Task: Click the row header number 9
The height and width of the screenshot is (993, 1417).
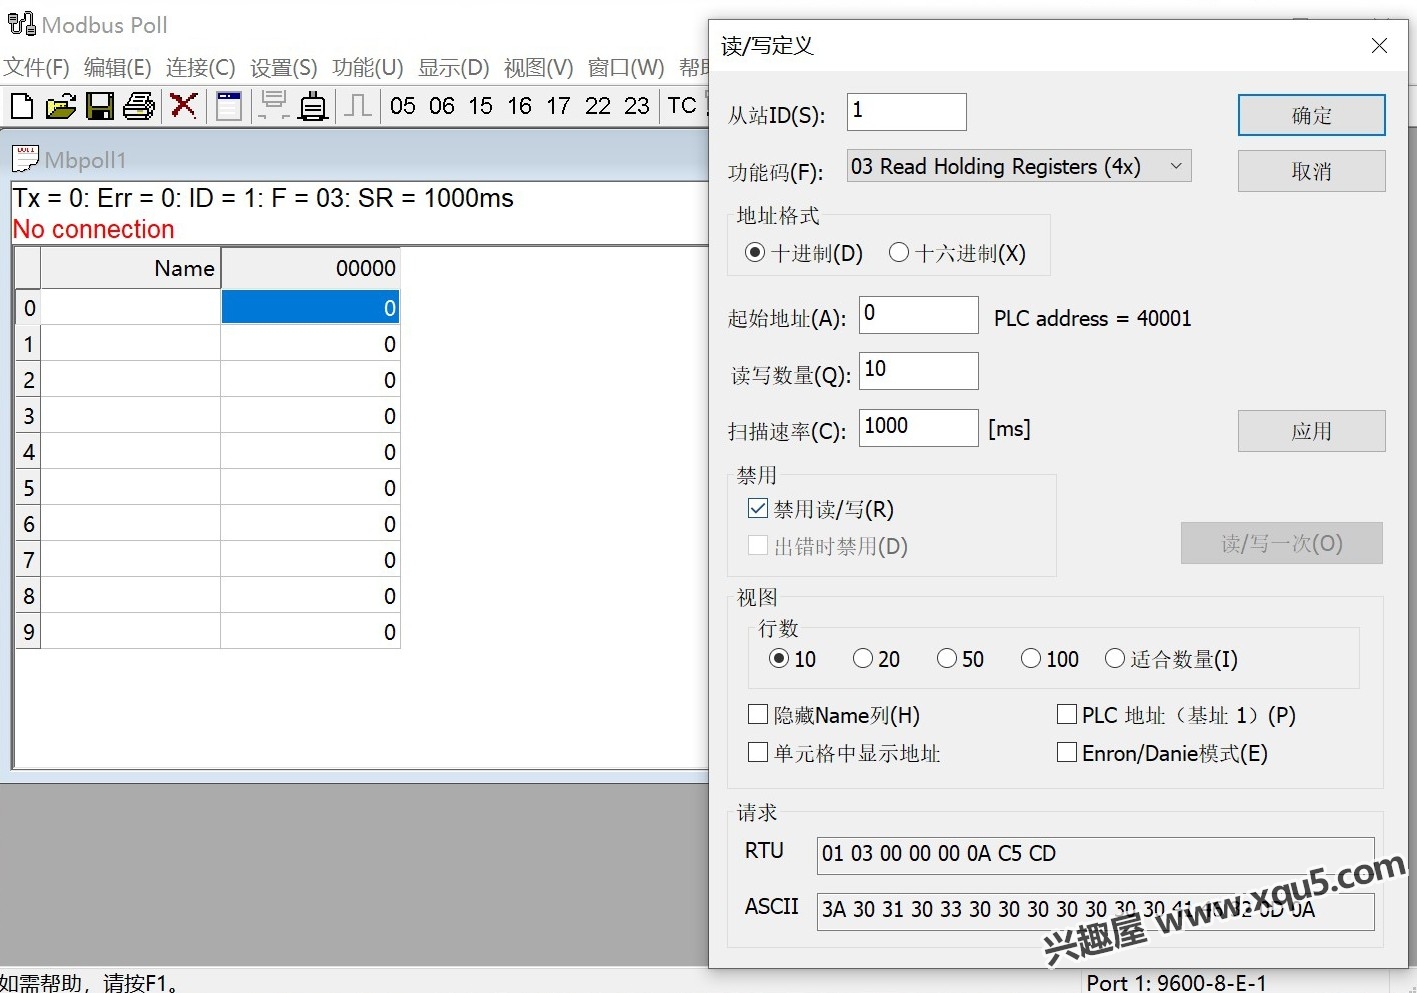Action: tap(29, 632)
